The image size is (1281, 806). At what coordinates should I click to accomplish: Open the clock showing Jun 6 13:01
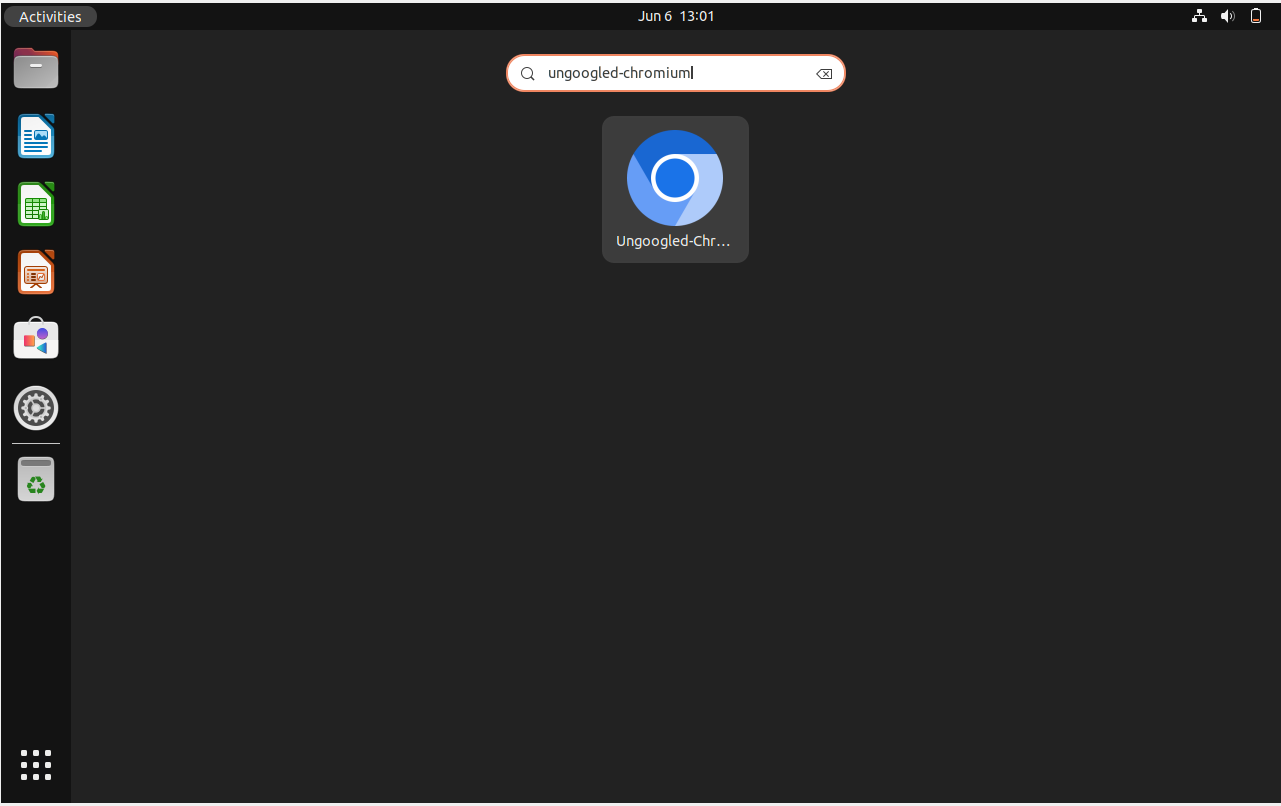[676, 16]
